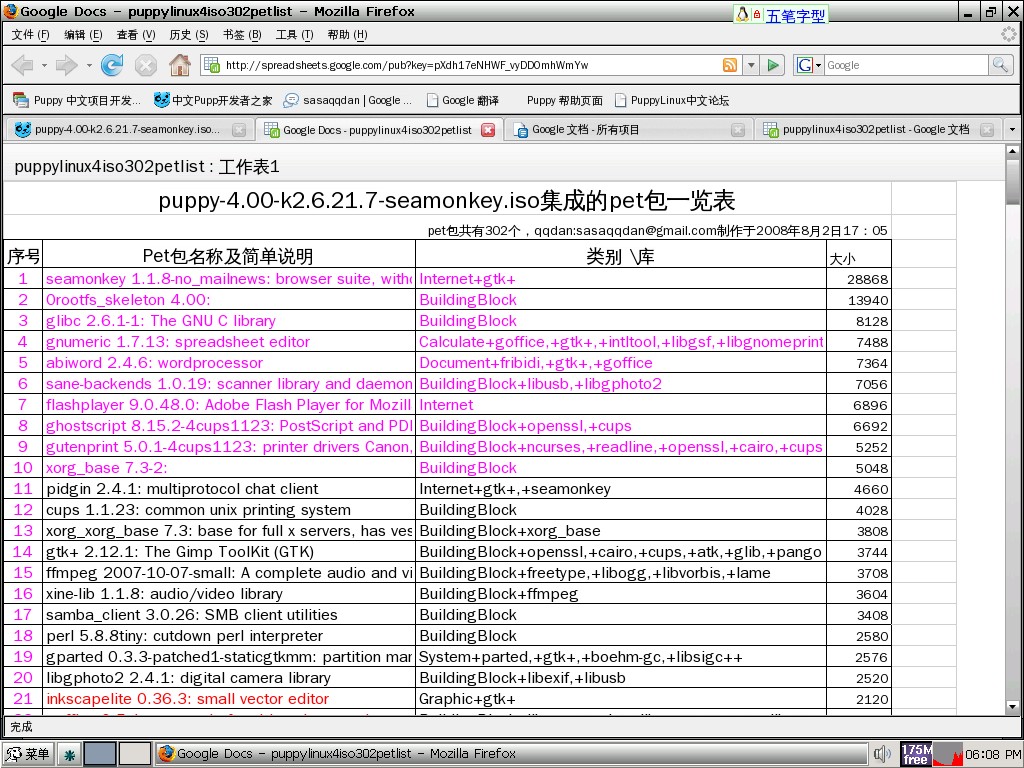Image resolution: width=1024 pixels, height=768 pixels.
Task: Click the search magnifier icon
Action: tap(1000, 66)
